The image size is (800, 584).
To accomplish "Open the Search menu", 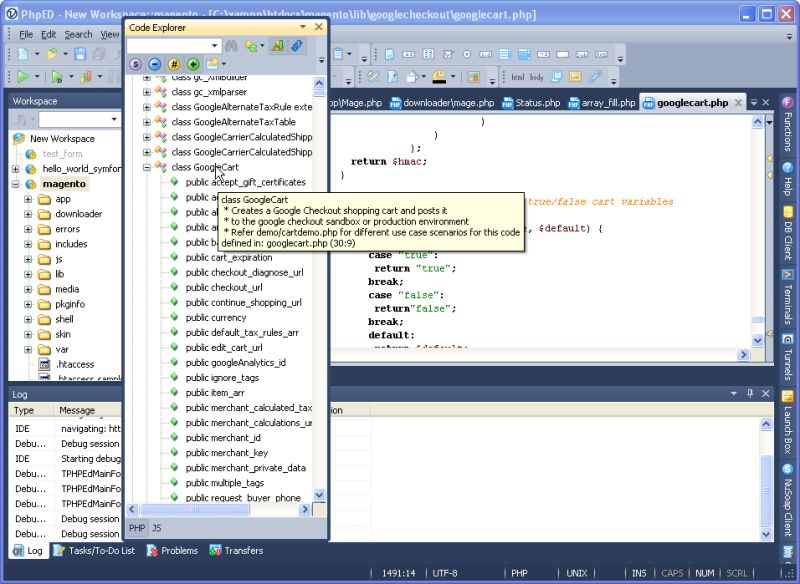I will pyautogui.click(x=78, y=33).
